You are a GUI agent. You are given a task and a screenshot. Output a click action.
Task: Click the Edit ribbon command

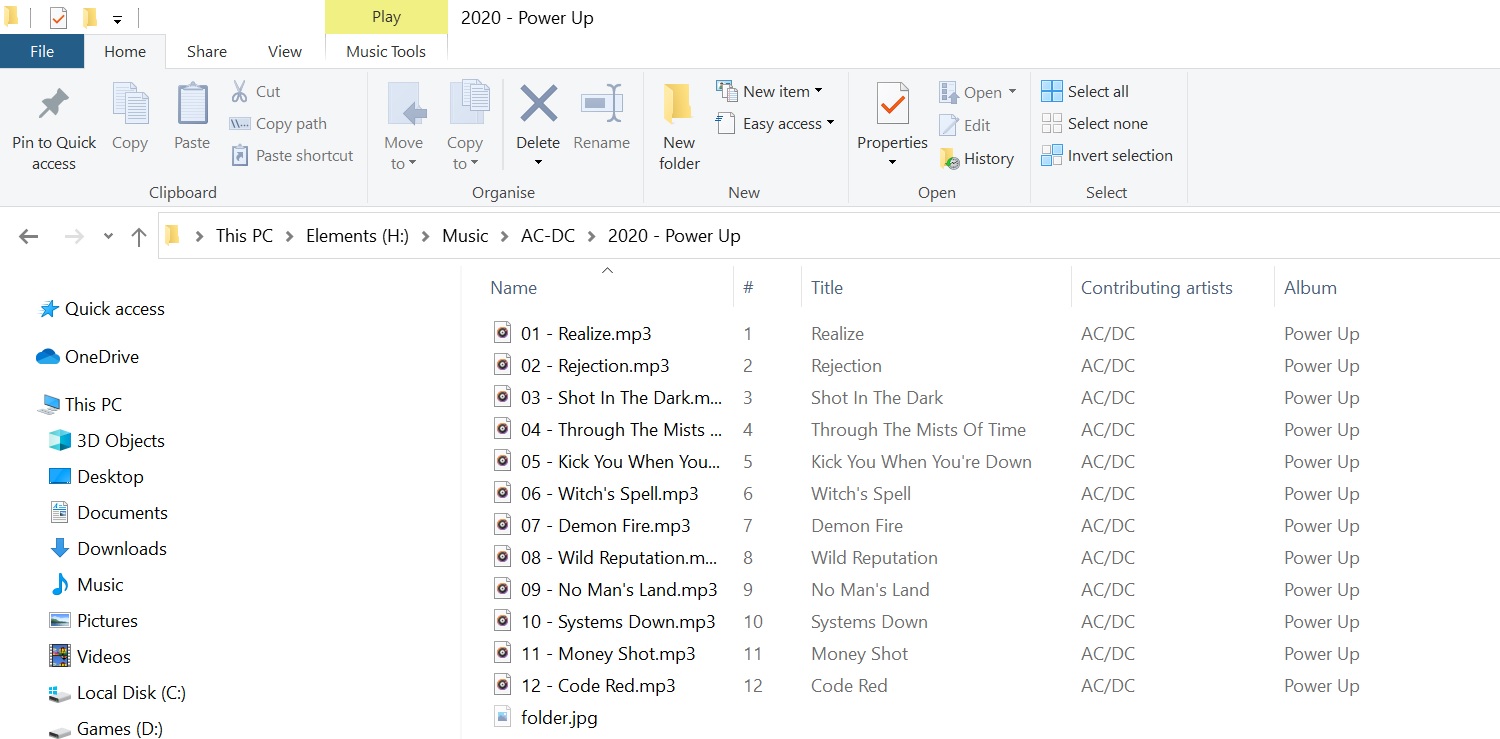point(965,126)
